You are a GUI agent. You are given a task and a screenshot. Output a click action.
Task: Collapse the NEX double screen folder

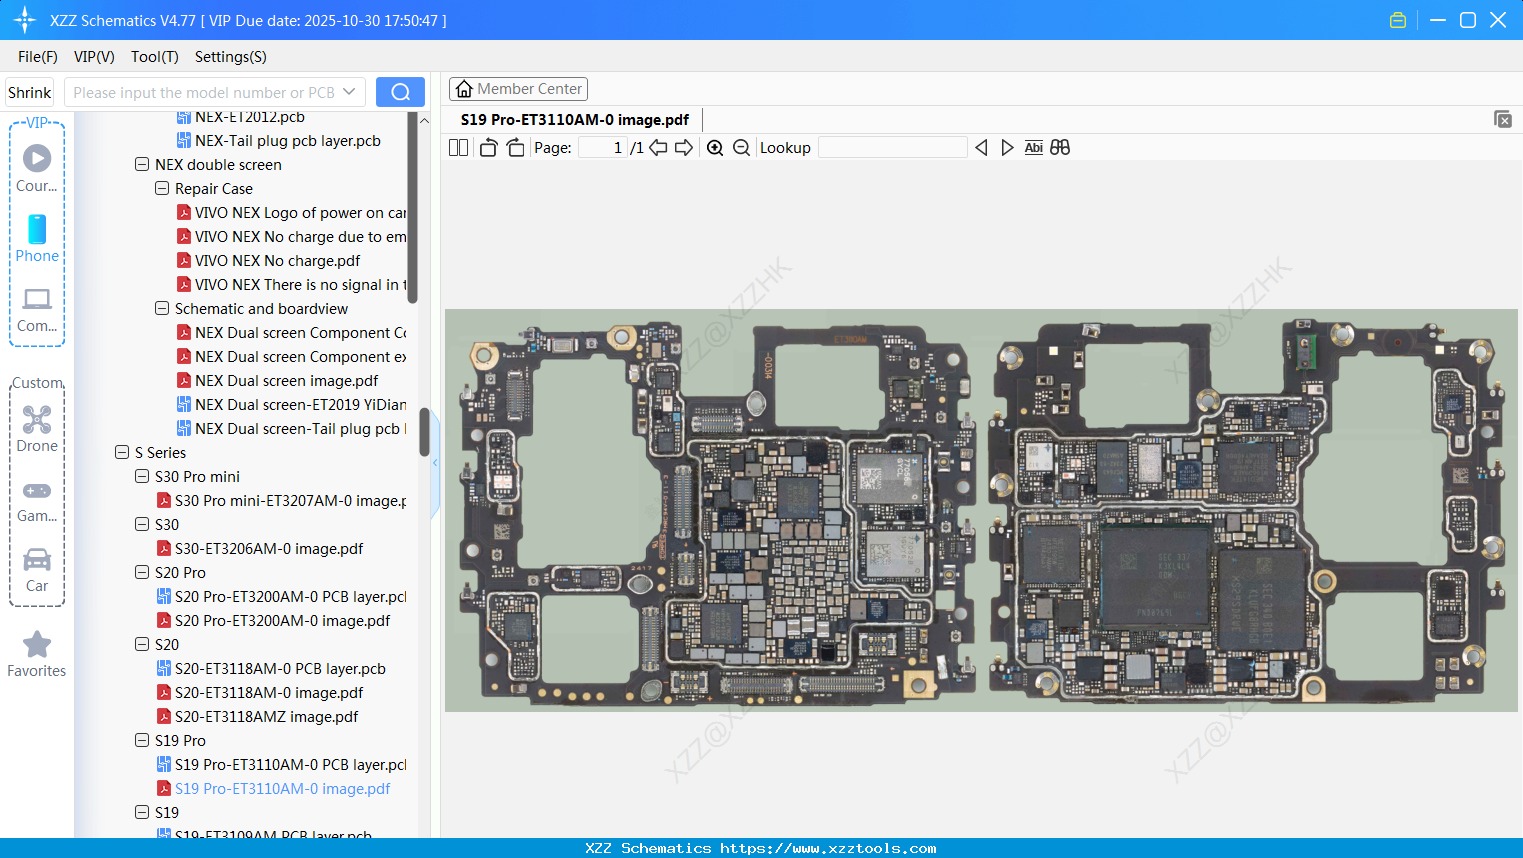click(x=142, y=165)
